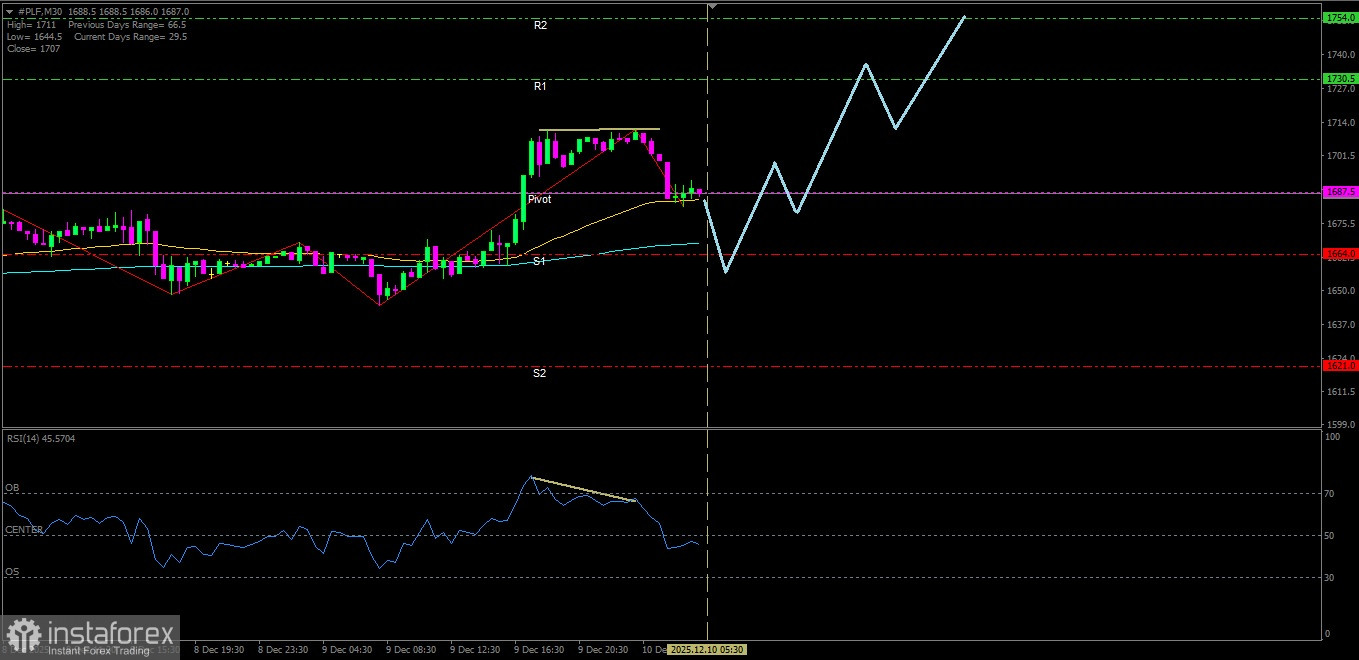Click the 30 level on RSI scale
This screenshot has height=660, width=1359.
(1331, 577)
